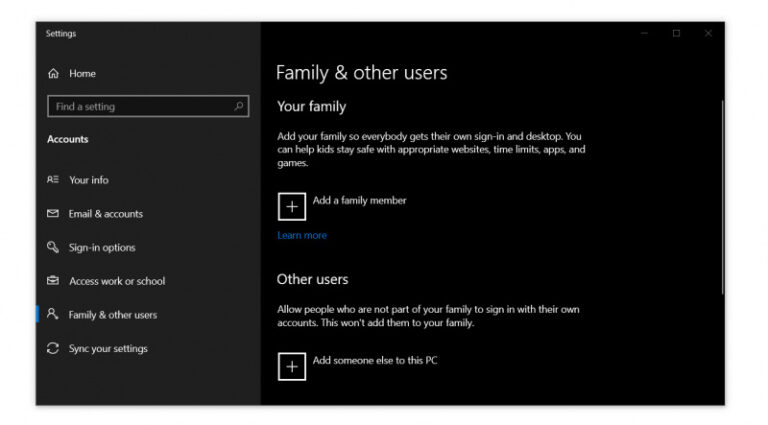The width and height of the screenshot is (768, 425).
Task: Click the Find a setting search box
Action: point(148,106)
